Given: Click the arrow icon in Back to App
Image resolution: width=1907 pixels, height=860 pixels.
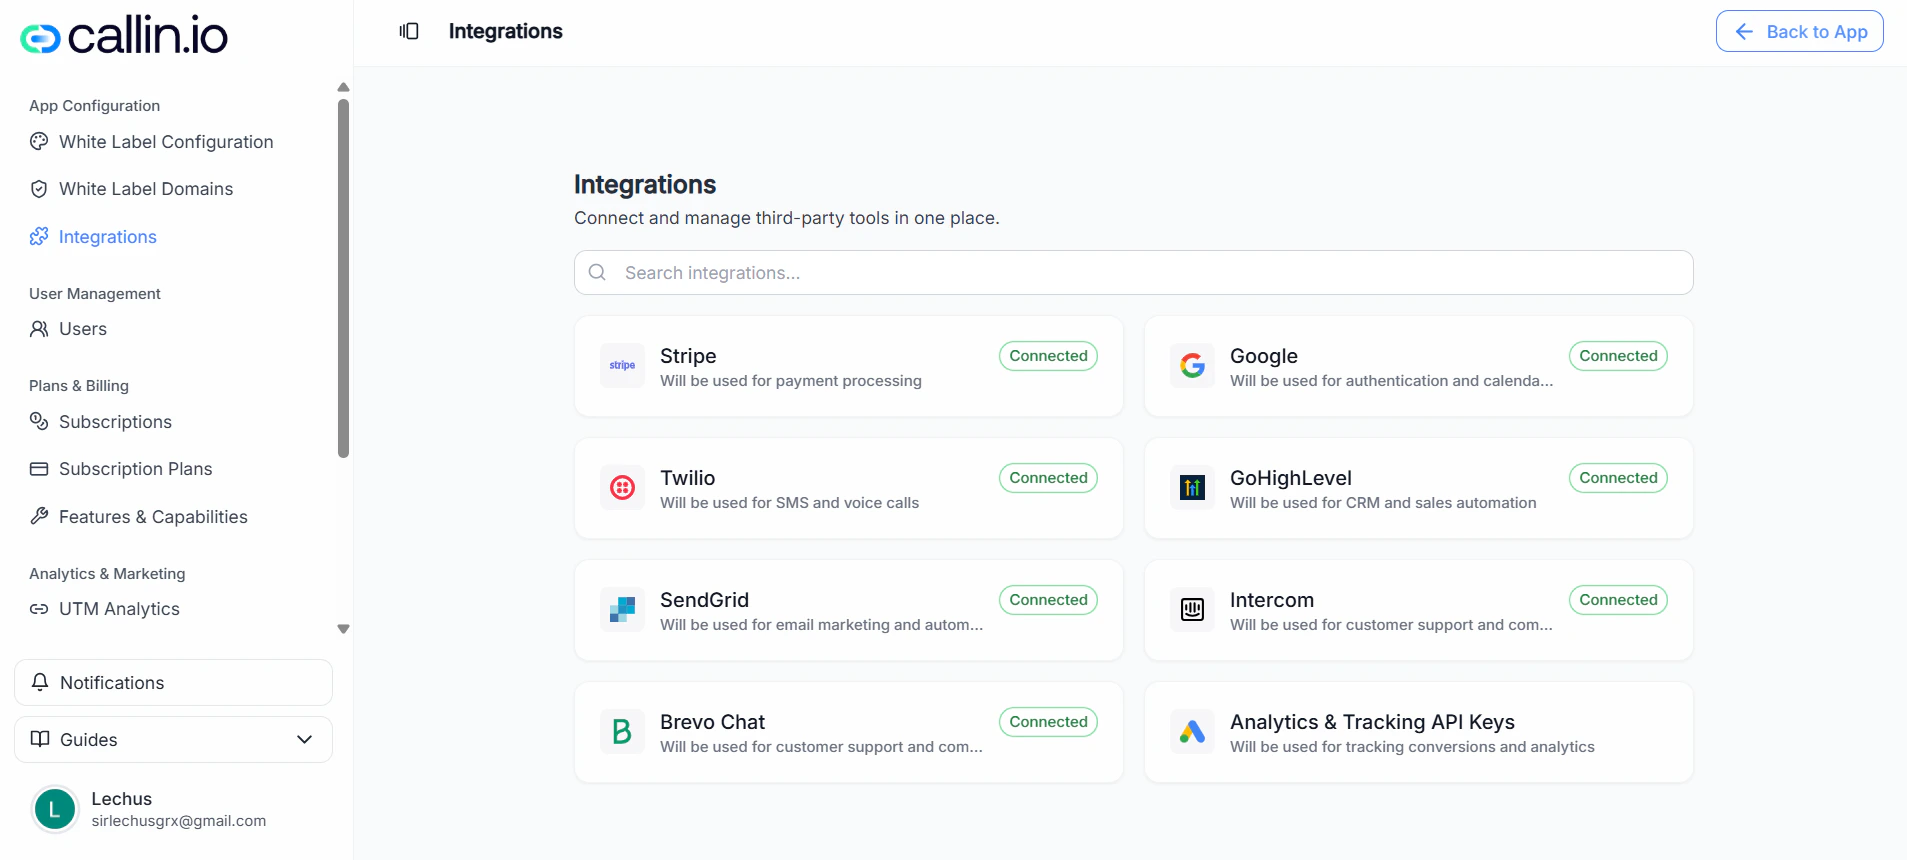Looking at the screenshot, I should [1744, 32].
